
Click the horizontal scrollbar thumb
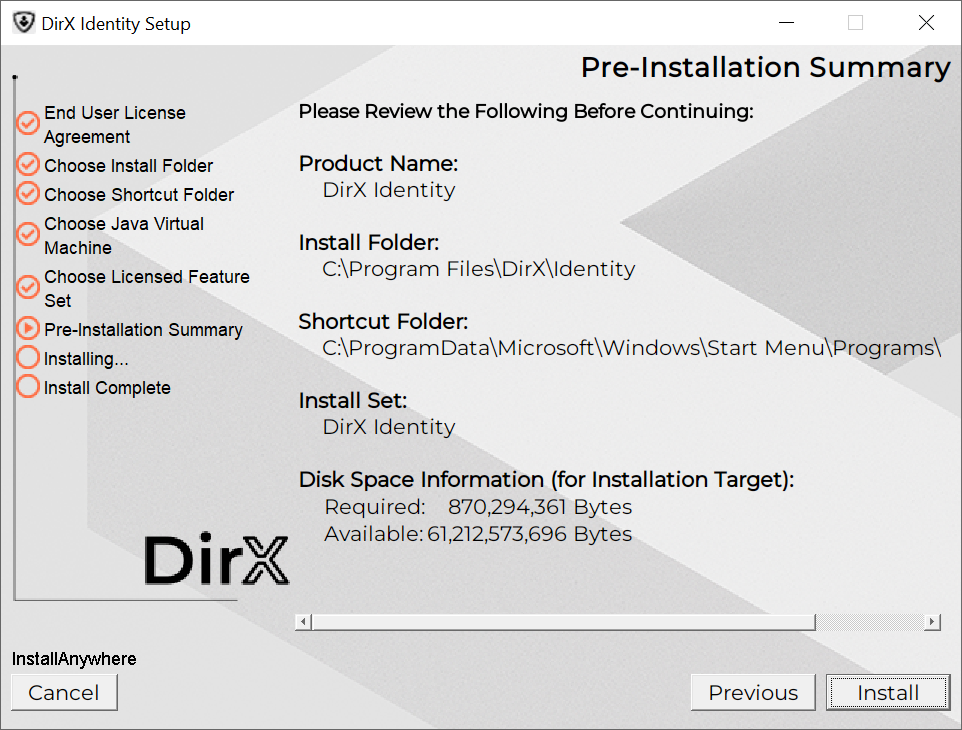pos(563,622)
